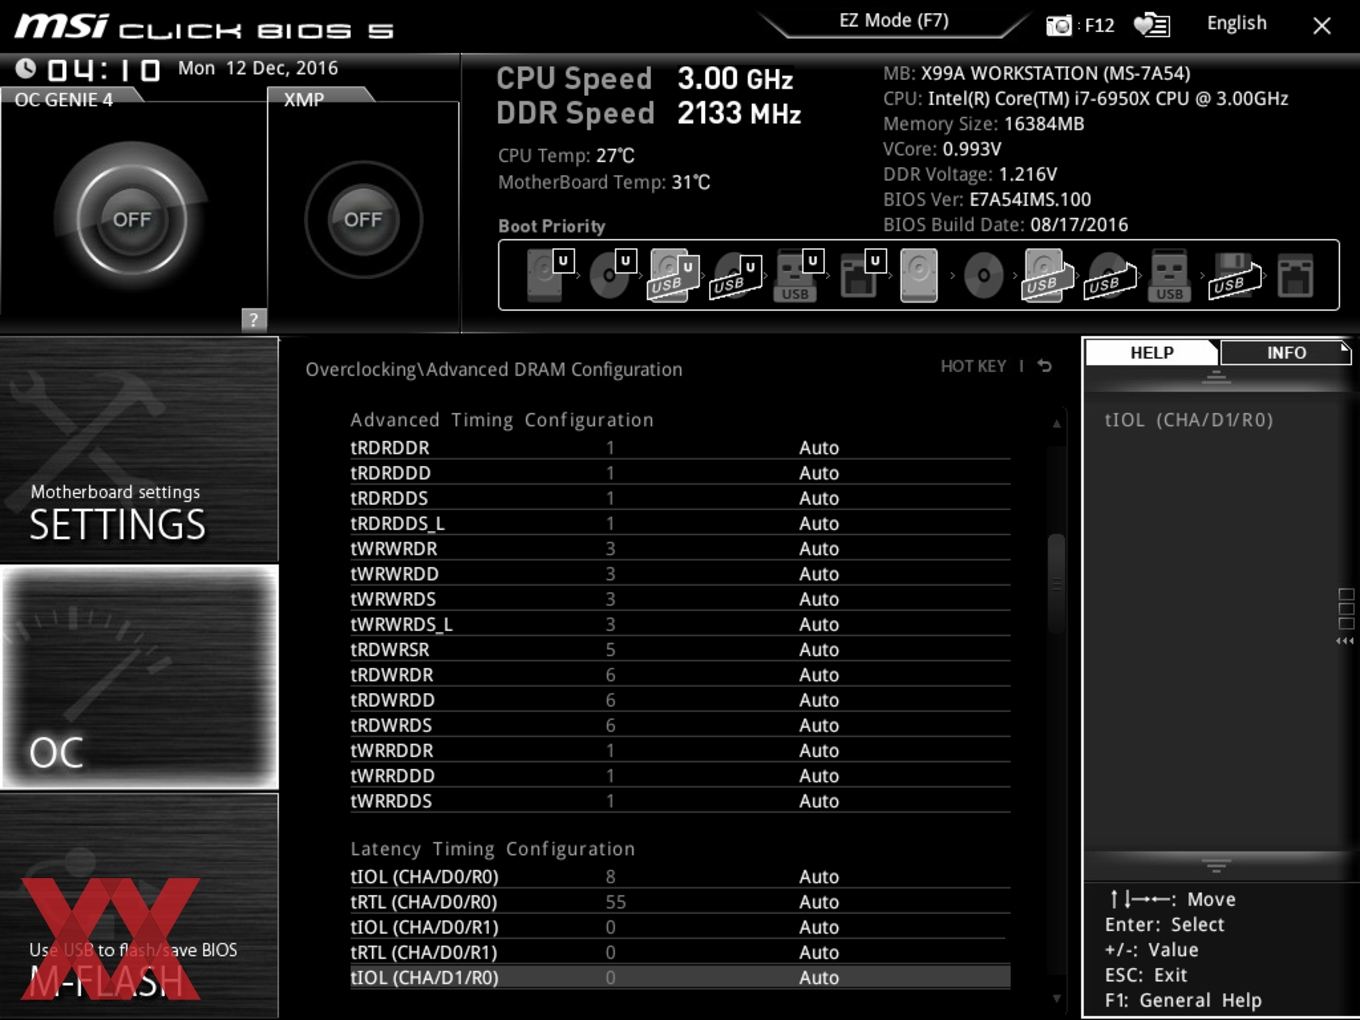This screenshot has height=1020, width=1360.
Task: Open the favorites heart icon
Action: (1151, 25)
